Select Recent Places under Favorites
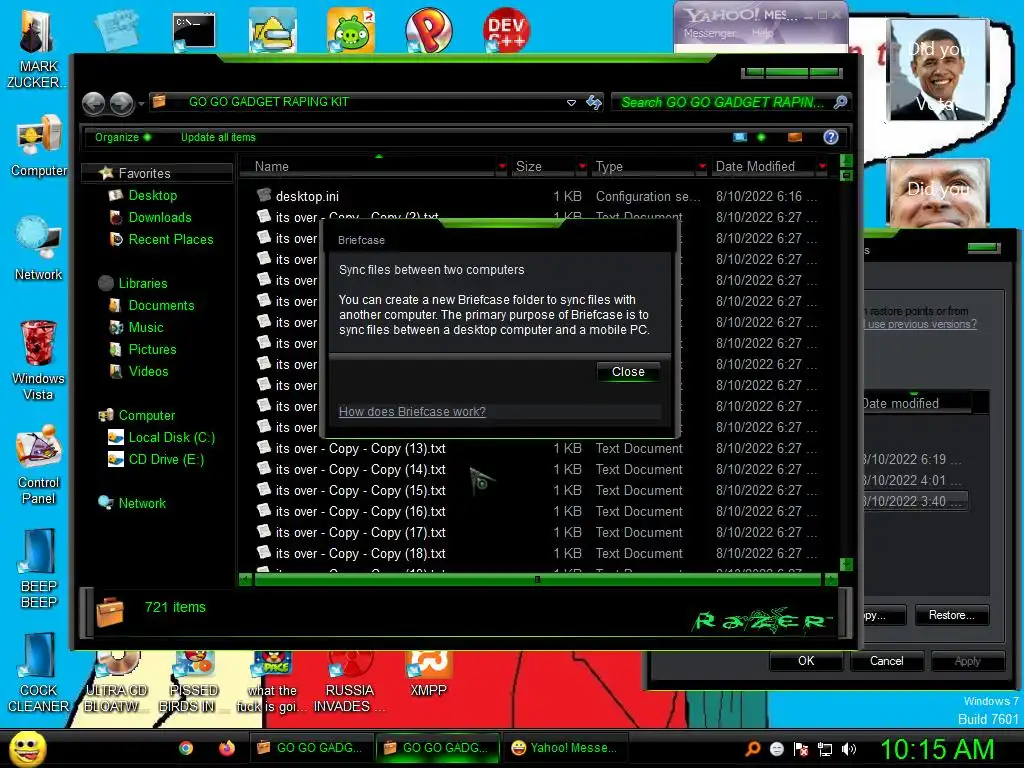Screen dimensions: 1024x768 [x=170, y=240]
